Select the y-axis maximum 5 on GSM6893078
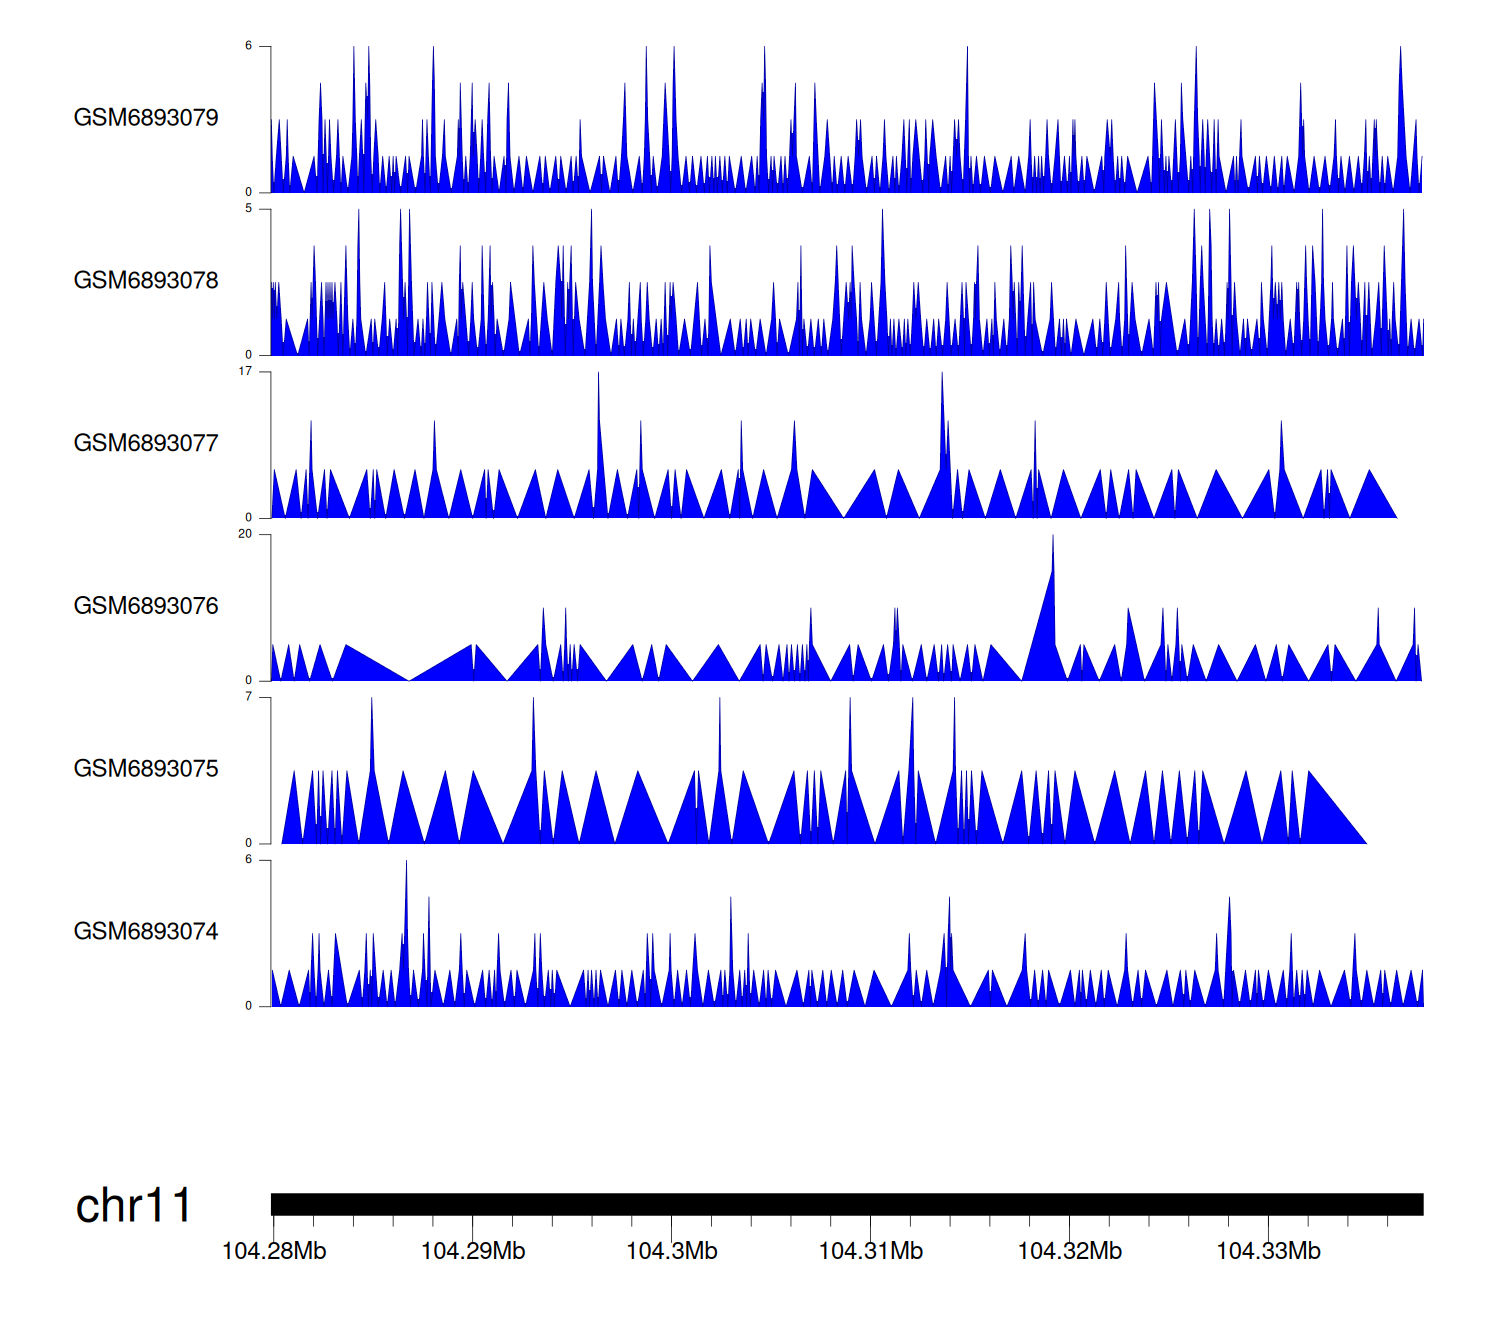 tap(249, 209)
